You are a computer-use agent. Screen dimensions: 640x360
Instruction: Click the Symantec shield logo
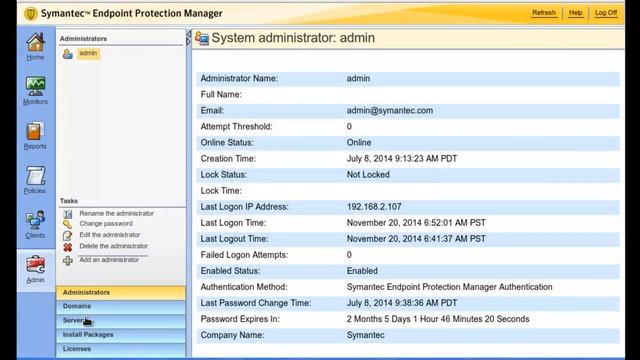[x=31, y=13]
